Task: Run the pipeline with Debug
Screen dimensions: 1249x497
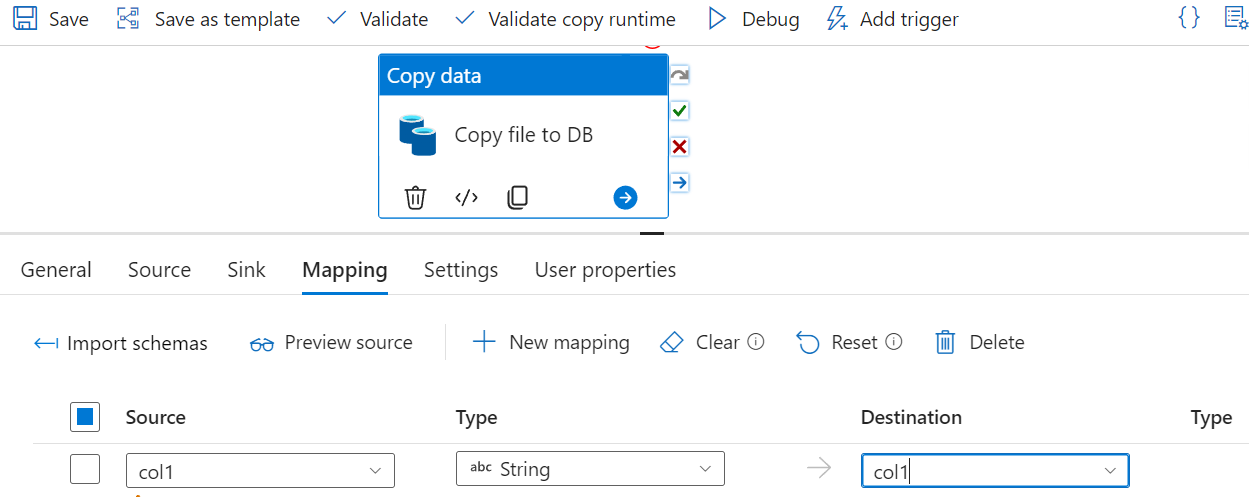Action: point(754,19)
